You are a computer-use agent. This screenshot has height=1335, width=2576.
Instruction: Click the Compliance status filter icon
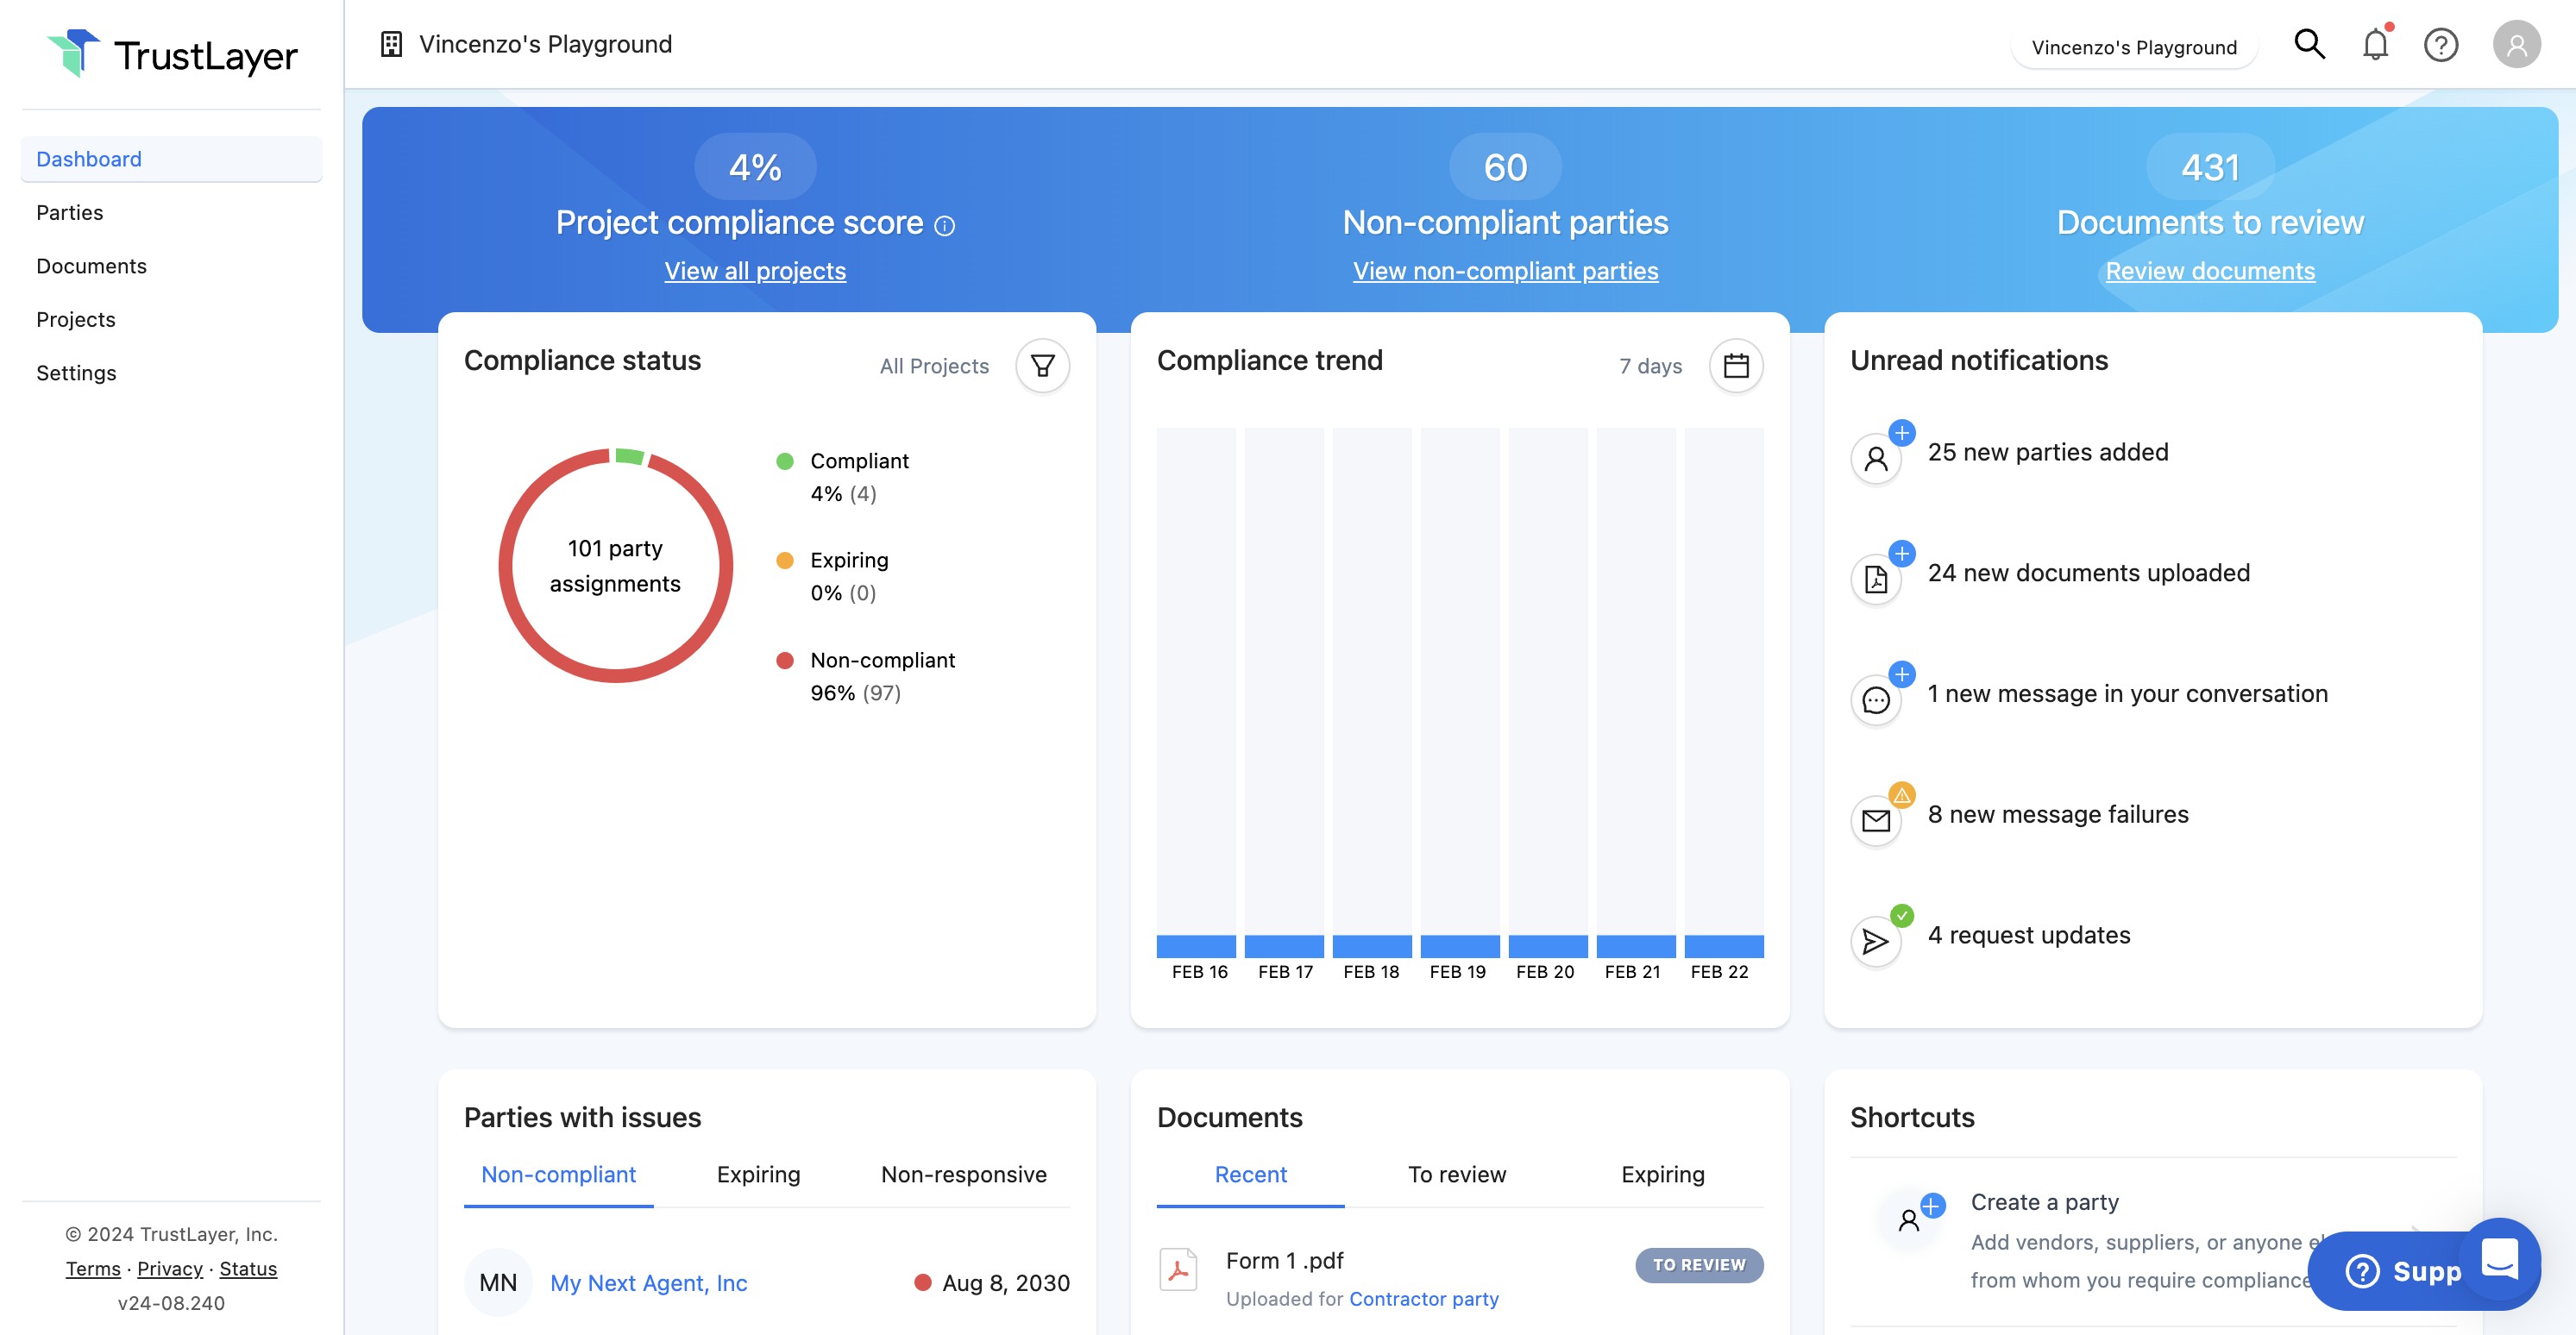tap(1042, 366)
